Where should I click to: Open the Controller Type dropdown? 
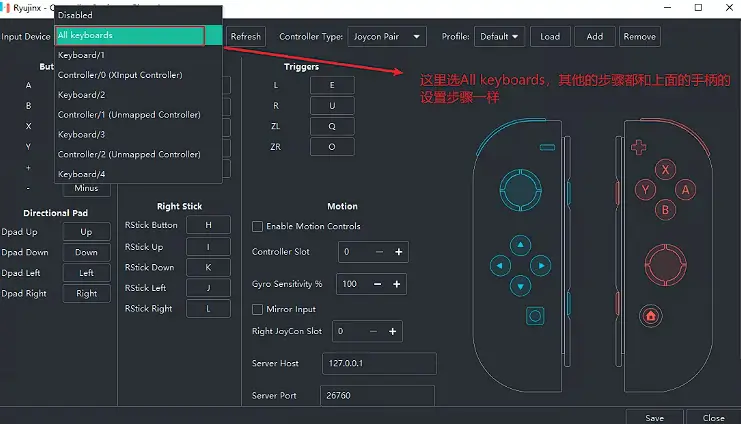(x=387, y=37)
